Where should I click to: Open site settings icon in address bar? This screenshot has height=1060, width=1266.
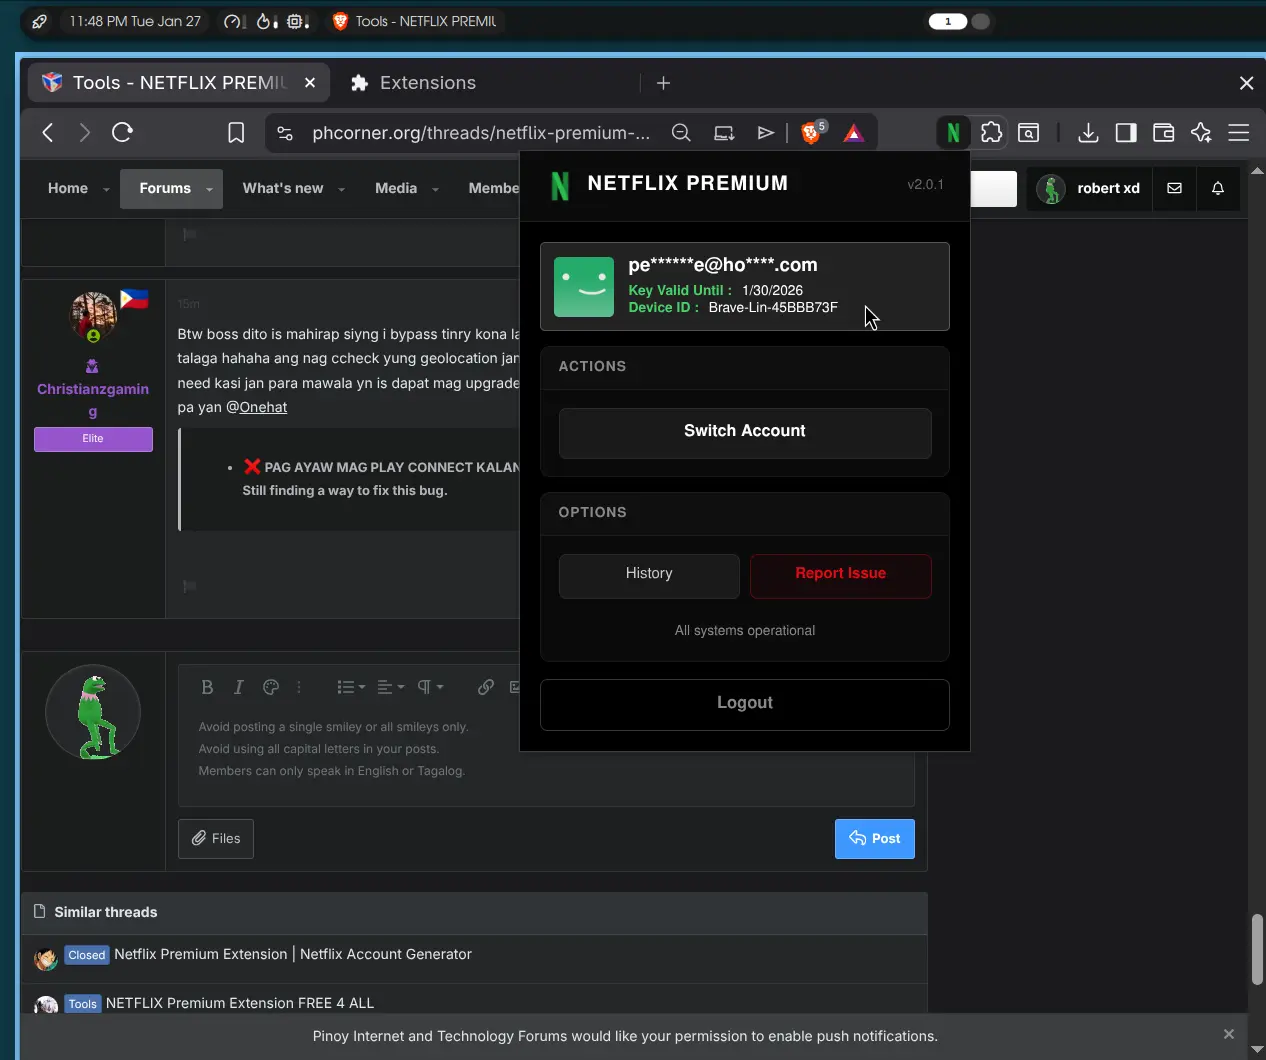(x=285, y=133)
